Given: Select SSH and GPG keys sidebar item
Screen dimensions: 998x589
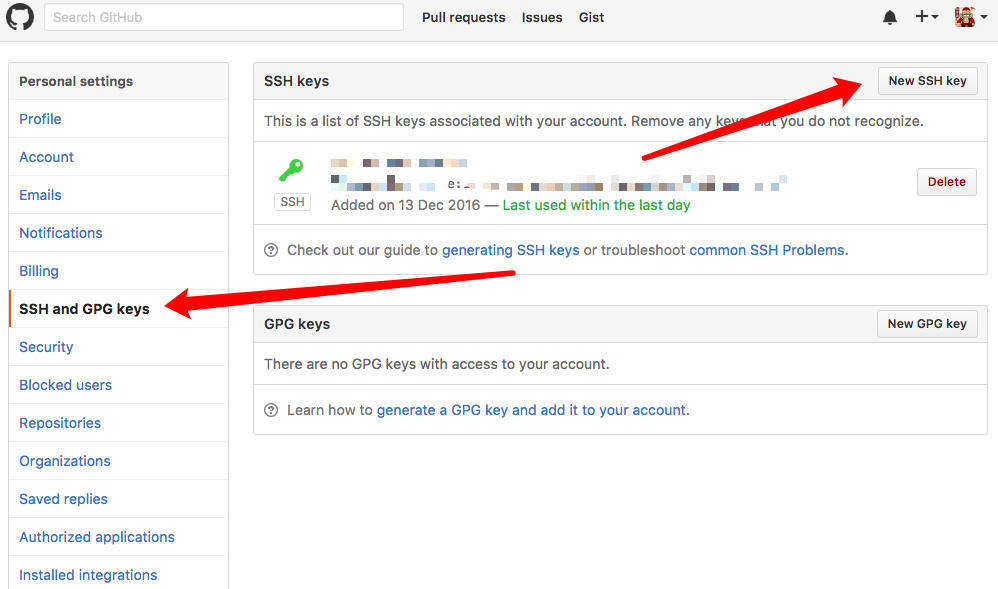Looking at the screenshot, I should [x=118, y=309].
